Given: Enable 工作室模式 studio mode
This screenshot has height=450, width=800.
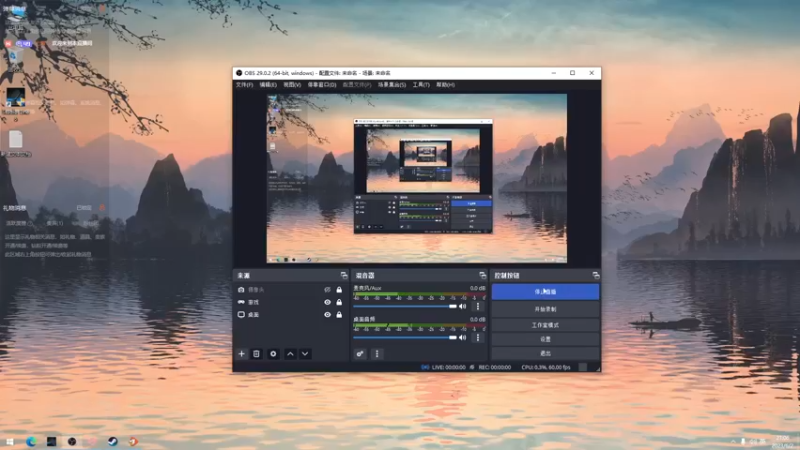Looking at the screenshot, I should click(545, 325).
